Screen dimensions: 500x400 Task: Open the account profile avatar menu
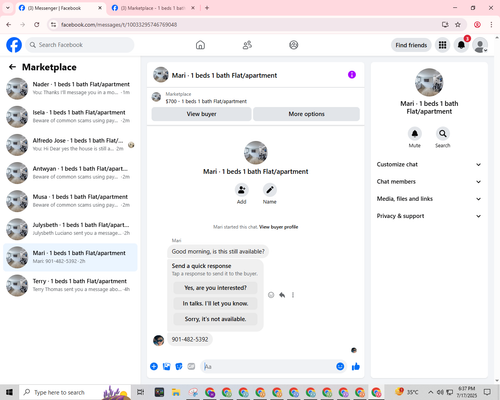[480, 45]
